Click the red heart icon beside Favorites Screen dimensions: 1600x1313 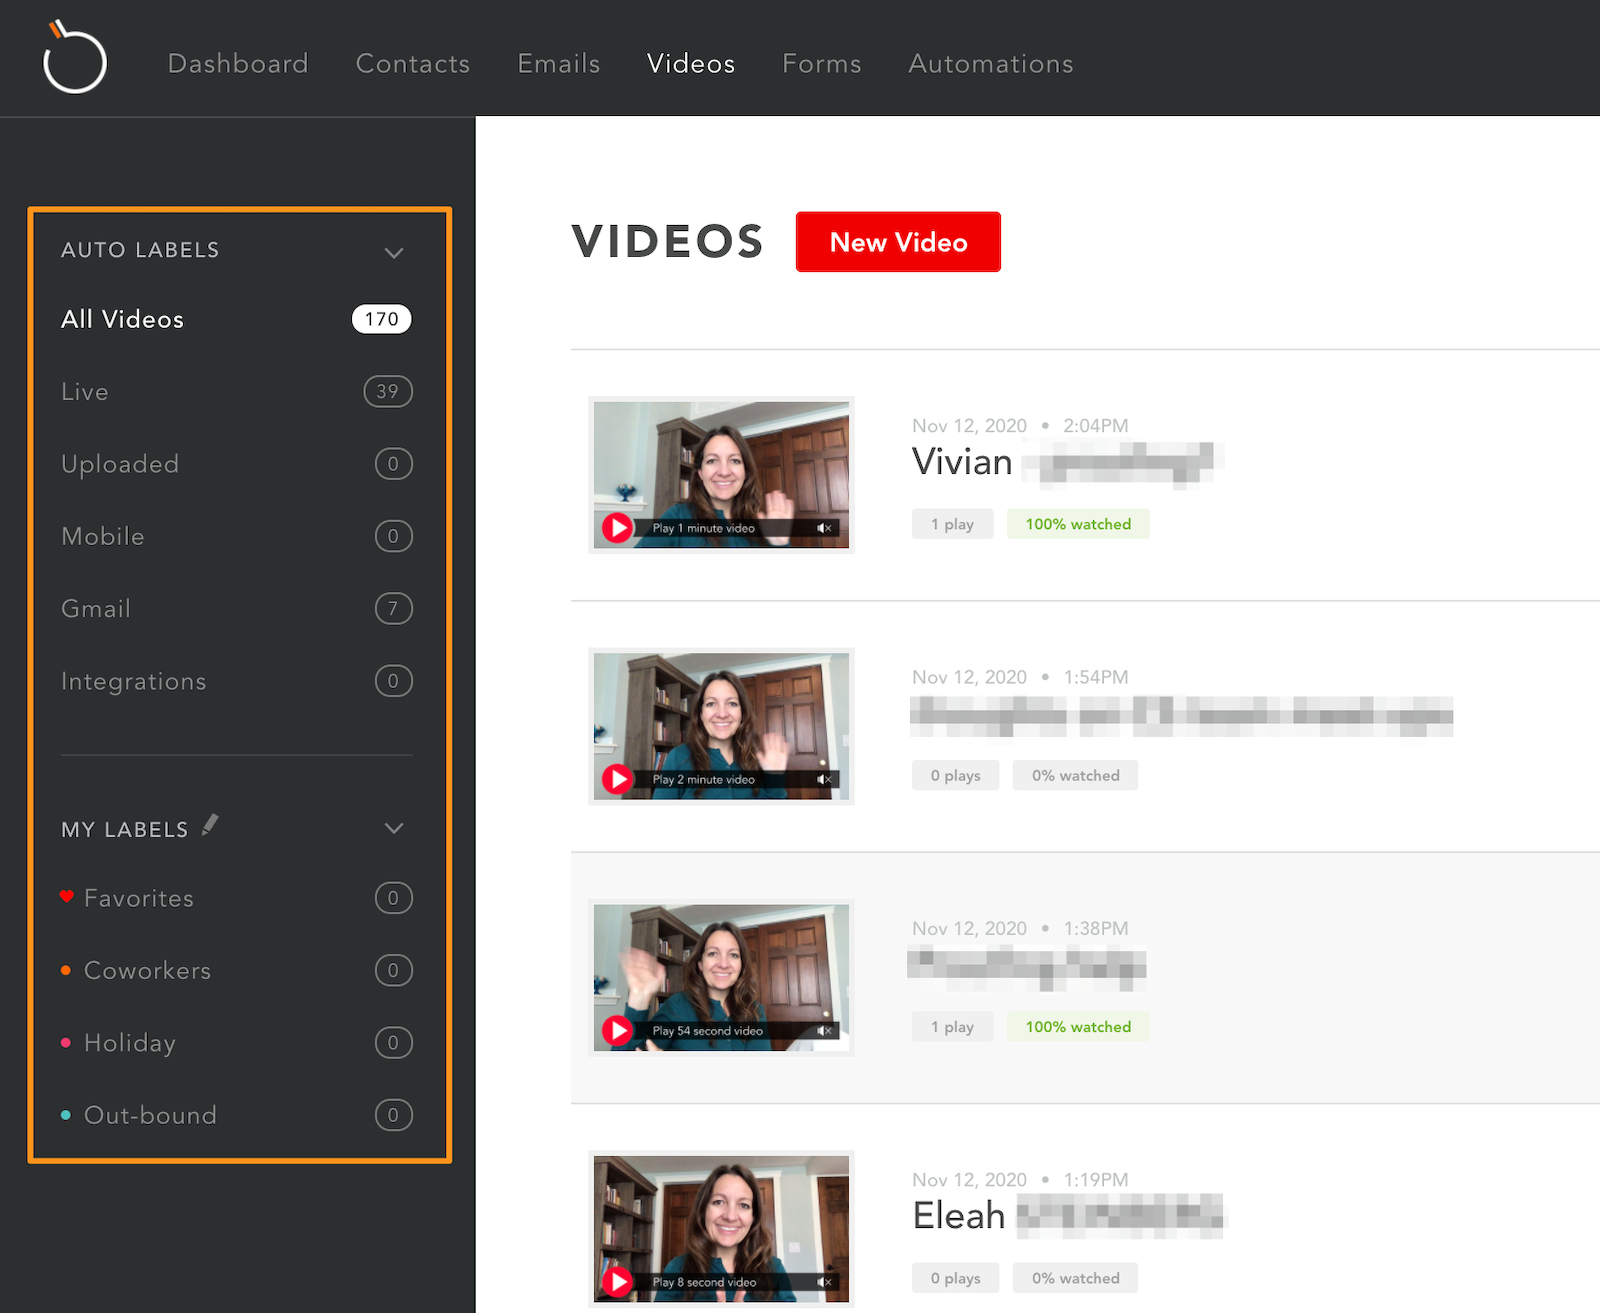(x=65, y=896)
